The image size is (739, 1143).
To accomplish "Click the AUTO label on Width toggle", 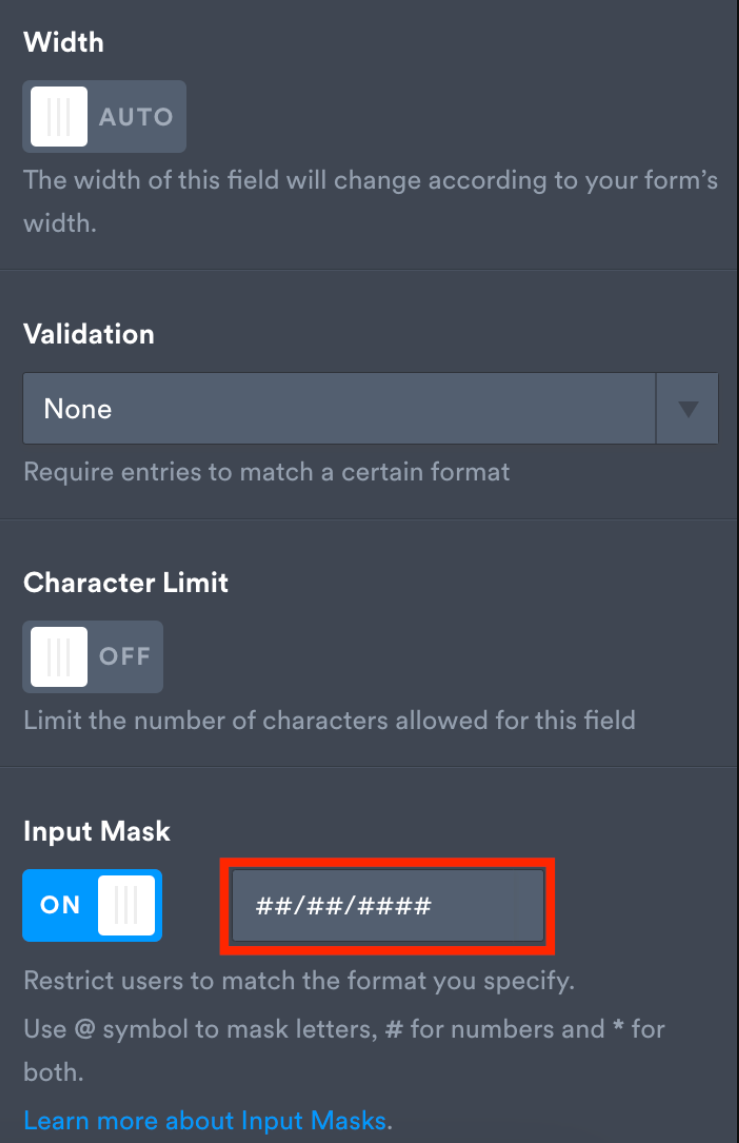I will click(136, 117).
